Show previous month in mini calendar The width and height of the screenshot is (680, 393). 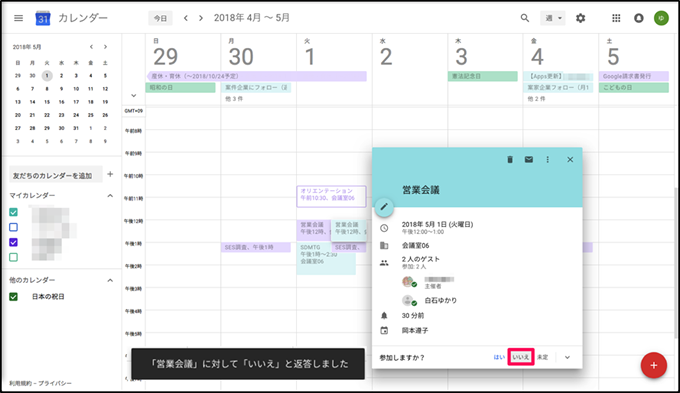point(91,47)
